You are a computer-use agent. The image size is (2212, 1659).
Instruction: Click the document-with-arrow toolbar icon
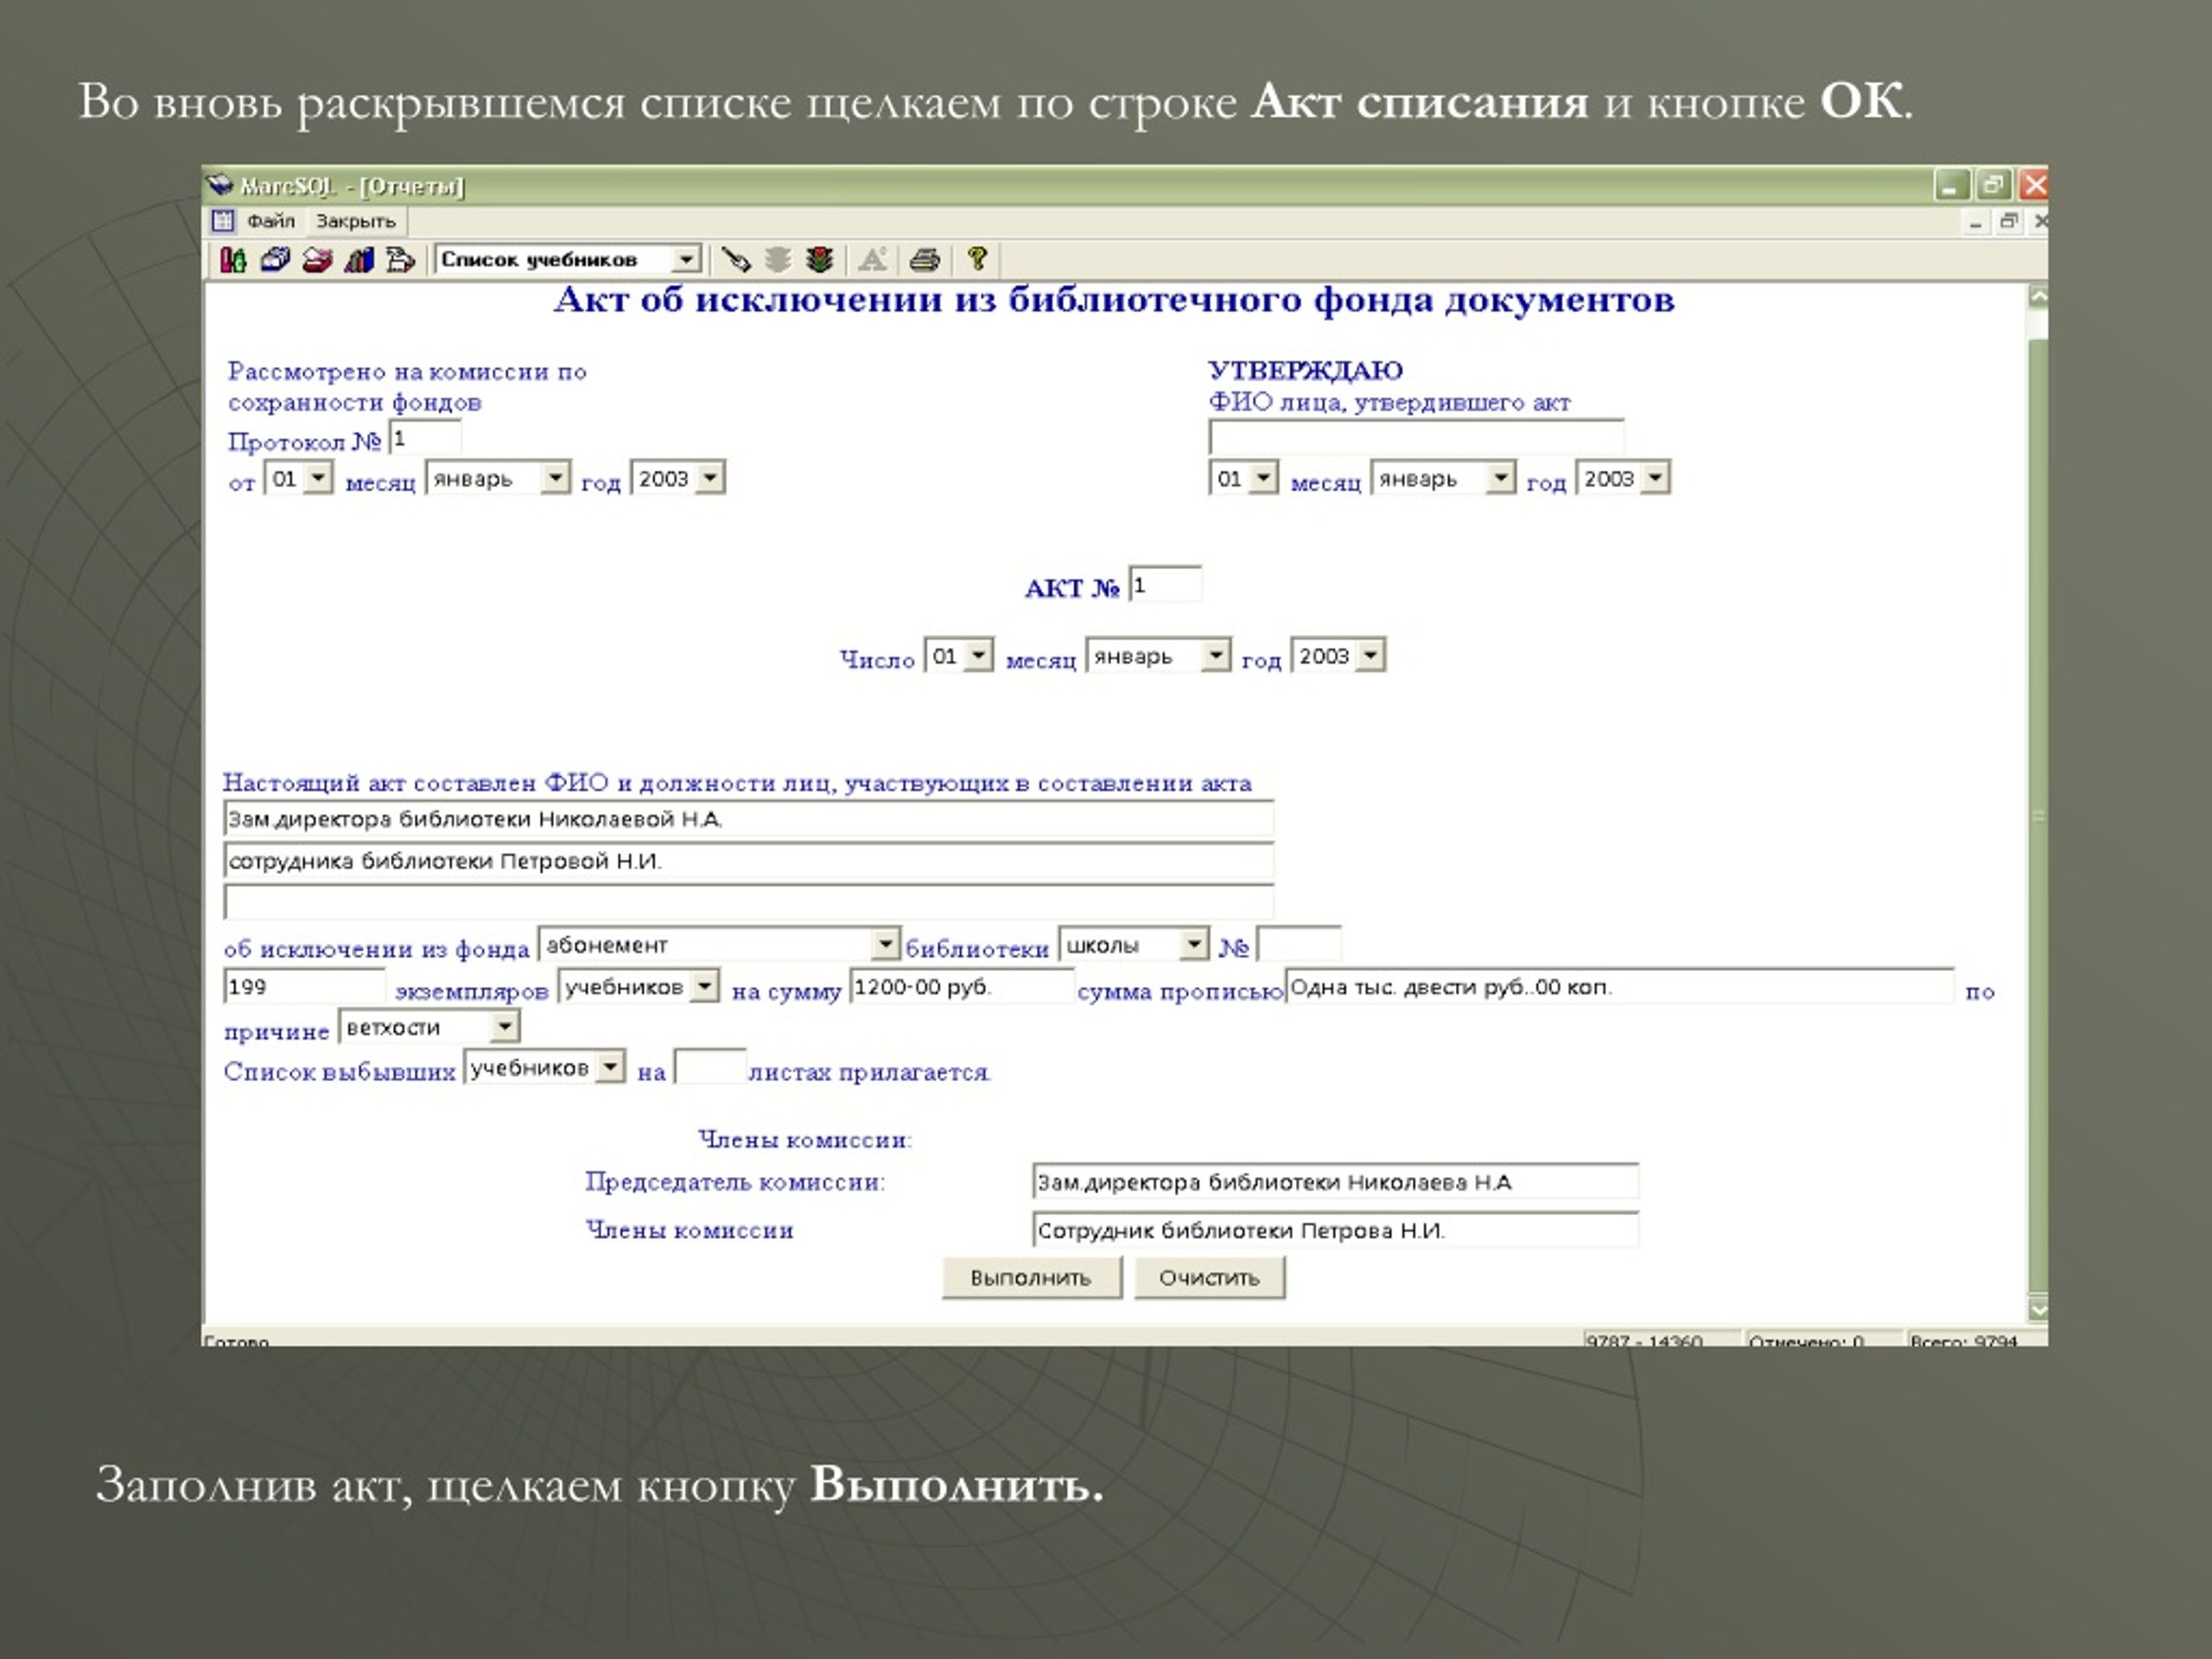400,260
